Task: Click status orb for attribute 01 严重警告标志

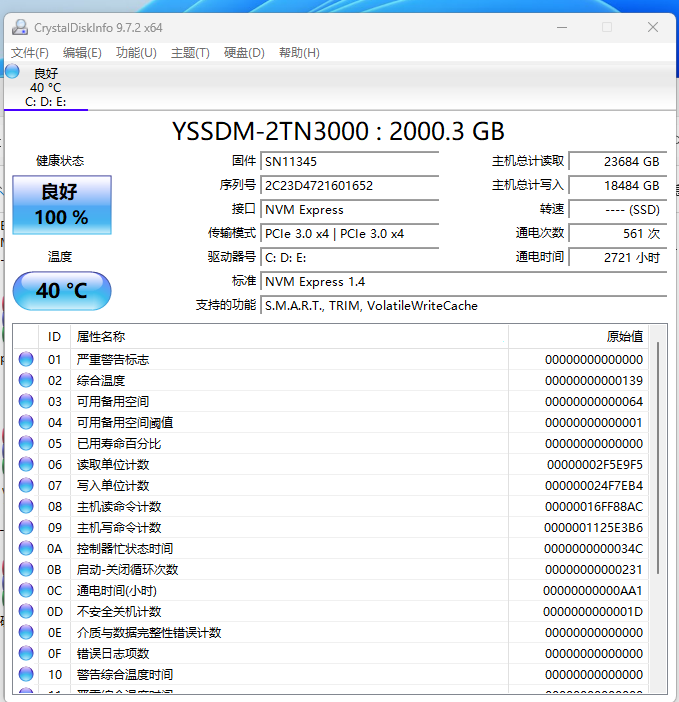Action: (x=26, y=359)
